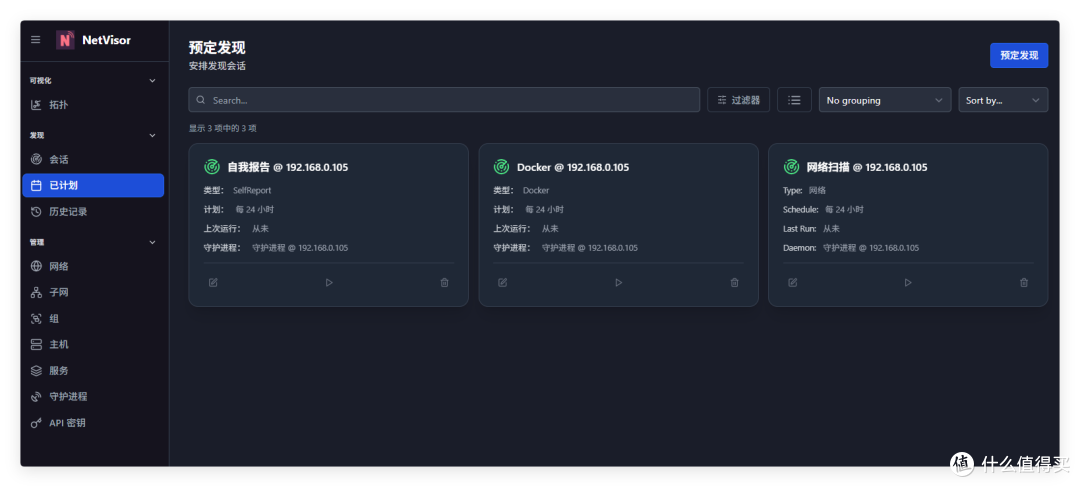
Task: Open 网络 networks in sidebar
Action: click(93, 266)
